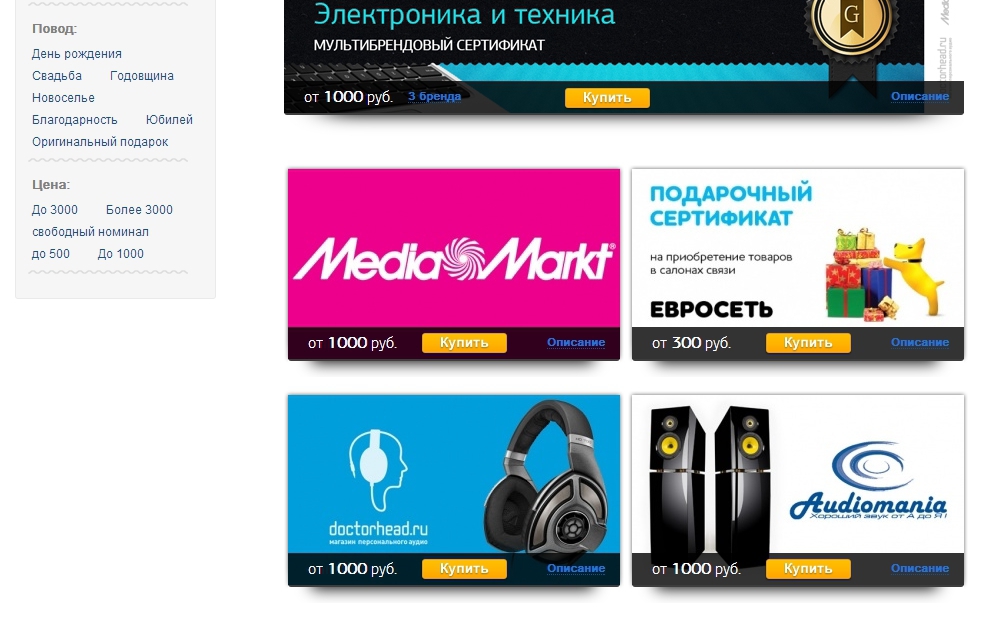The image size is (991, 620).
Task: Click Купить for the Евросеть certificate
Action: point(808,343)
